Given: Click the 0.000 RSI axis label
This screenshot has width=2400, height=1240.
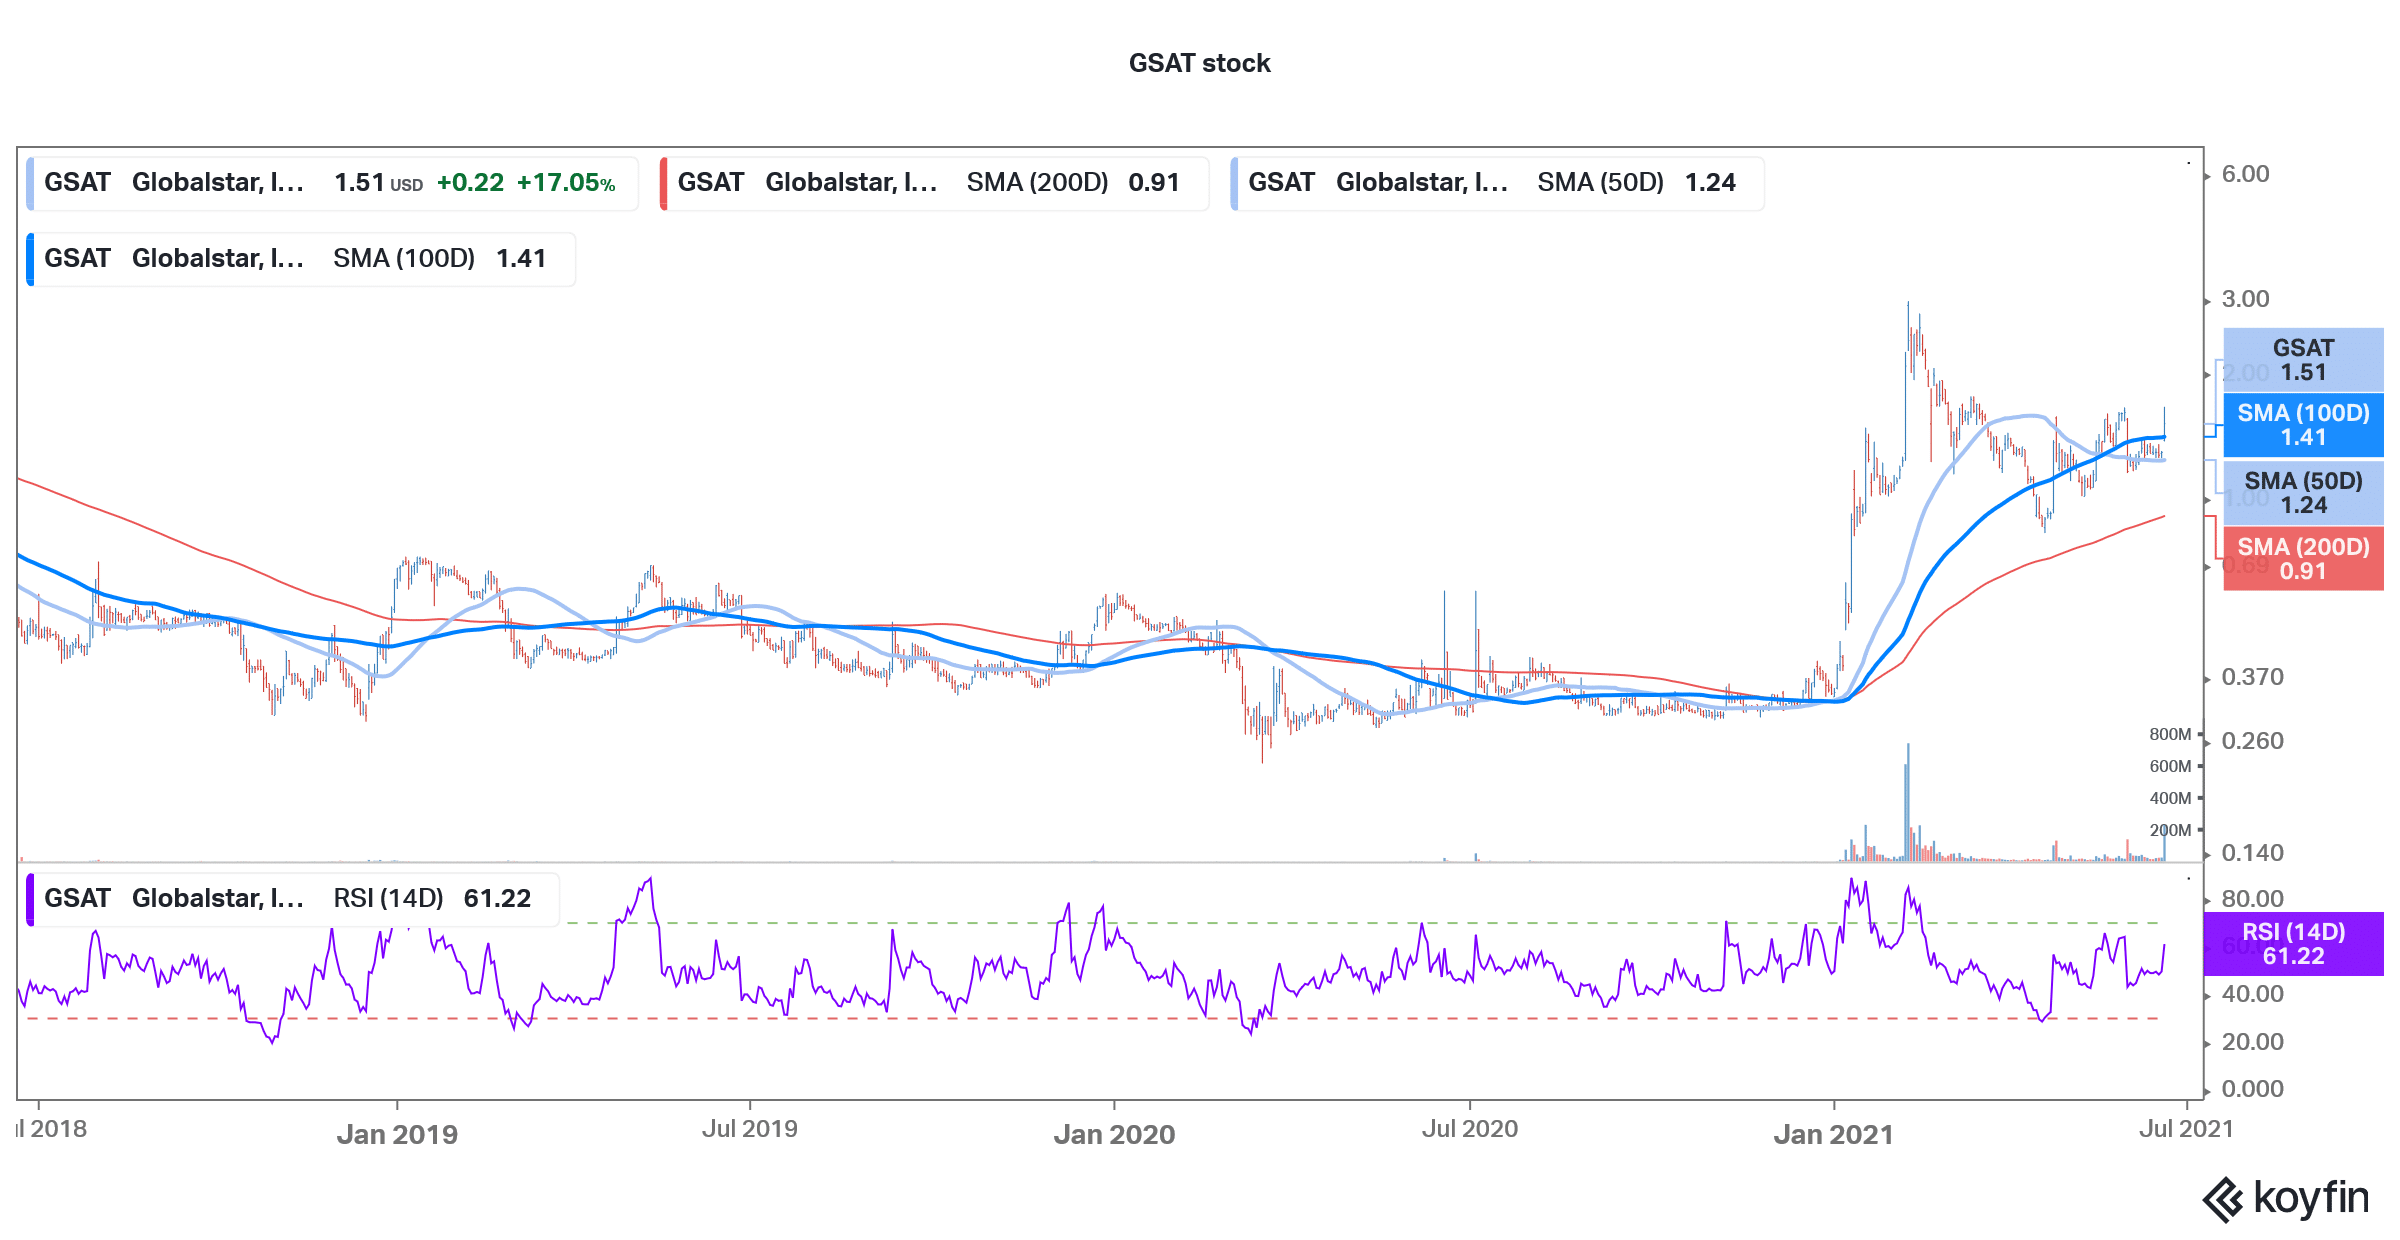Looking at the screenshot, I should [2252, 1089].
